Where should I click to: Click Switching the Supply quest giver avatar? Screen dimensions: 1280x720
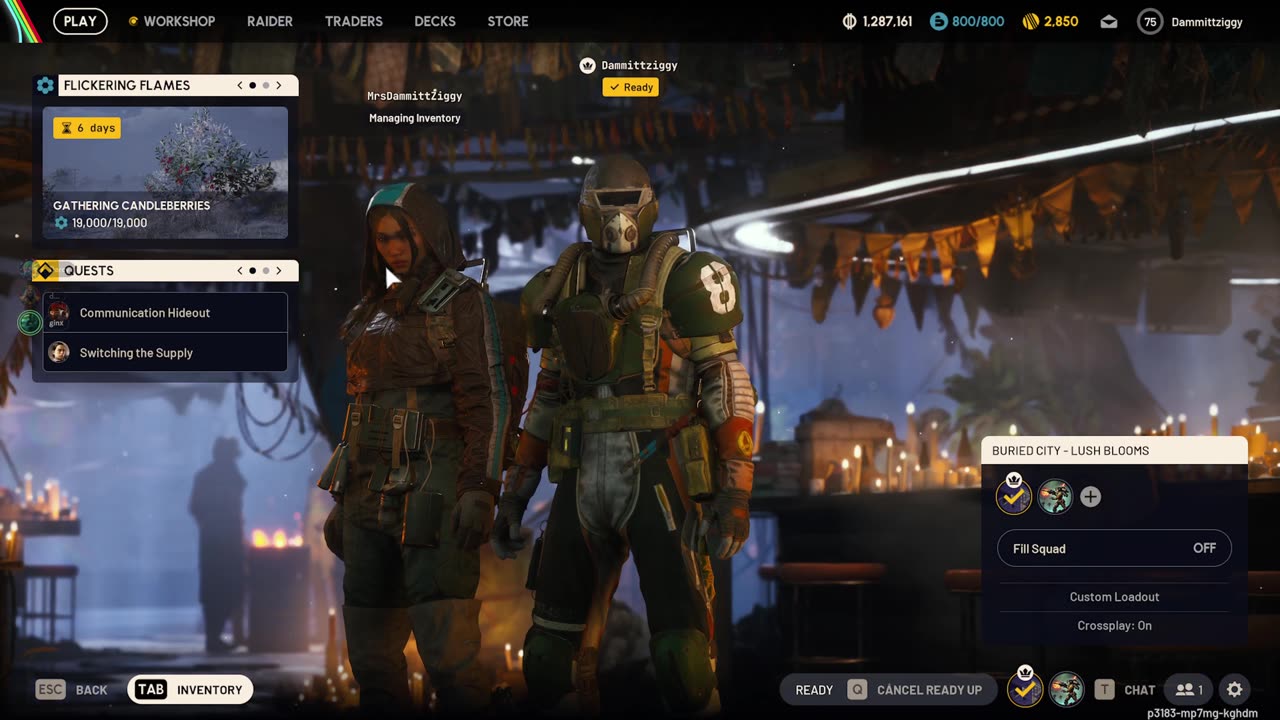(59, 352)
